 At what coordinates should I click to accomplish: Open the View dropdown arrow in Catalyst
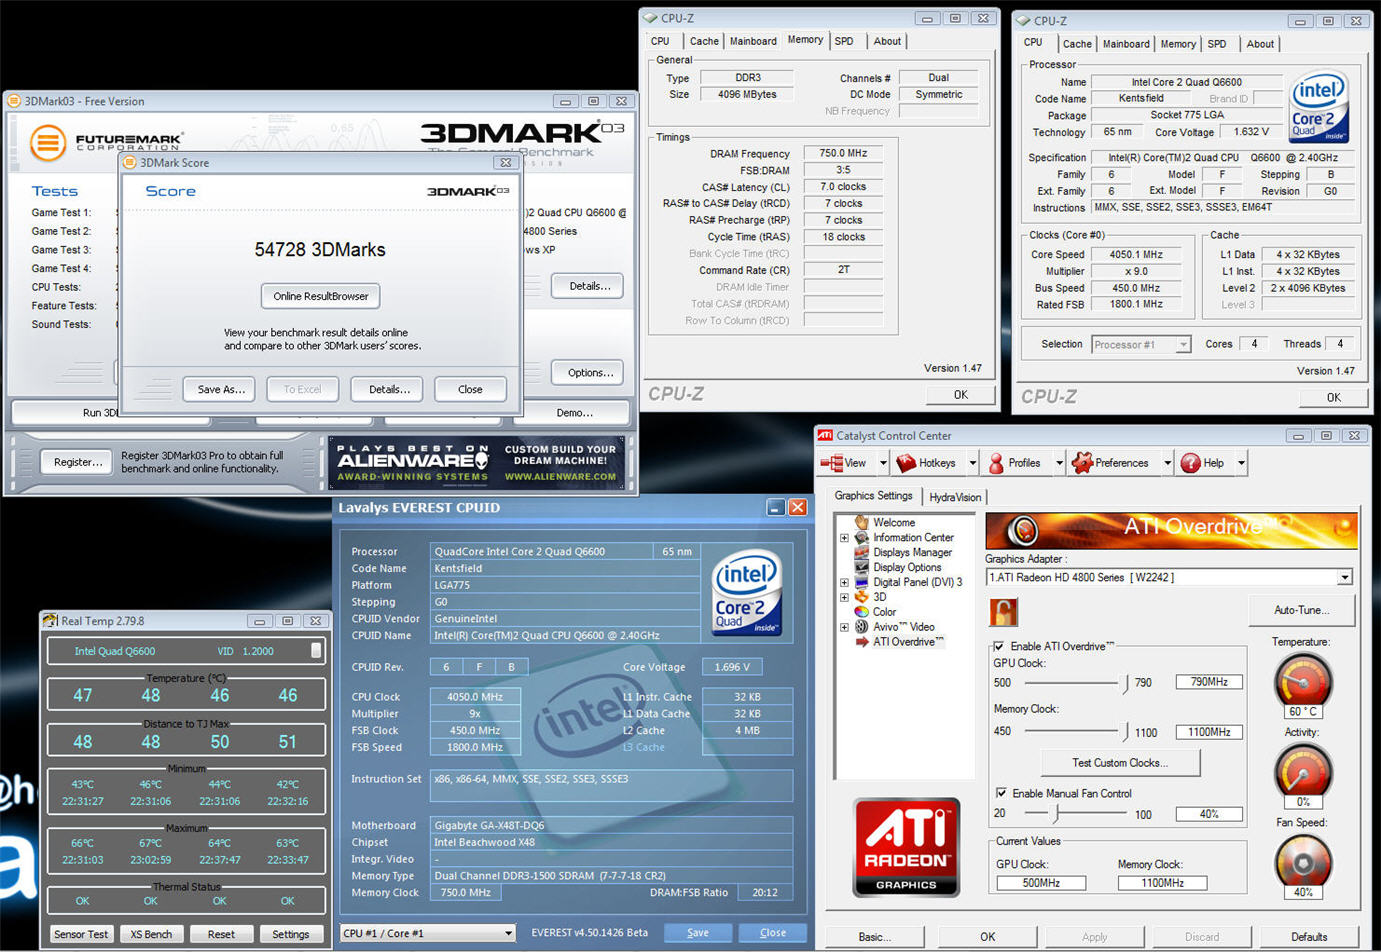883,463
